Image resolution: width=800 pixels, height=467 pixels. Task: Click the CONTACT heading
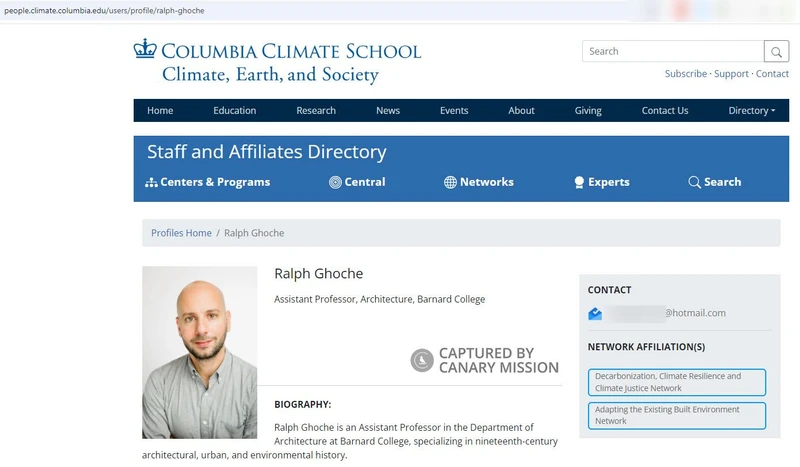click(x=609, y=290)
